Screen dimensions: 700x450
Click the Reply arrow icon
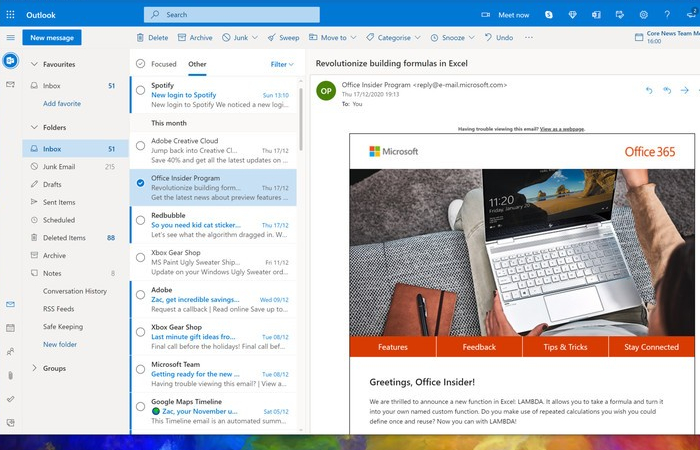tap(648, 90)
